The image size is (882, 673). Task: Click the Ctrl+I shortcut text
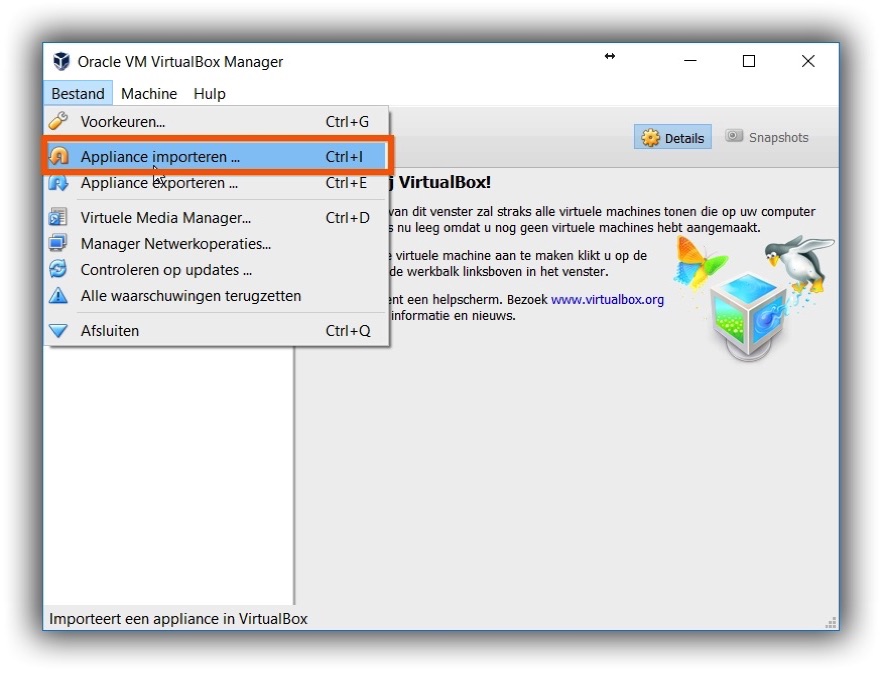pyautogui.click(x=344, y=156)
